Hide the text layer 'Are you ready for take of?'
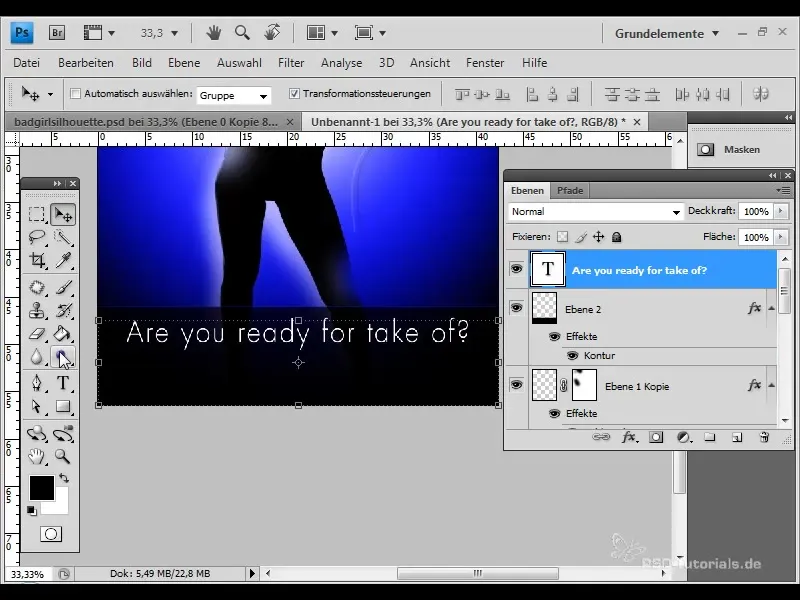 pos(516,268)
